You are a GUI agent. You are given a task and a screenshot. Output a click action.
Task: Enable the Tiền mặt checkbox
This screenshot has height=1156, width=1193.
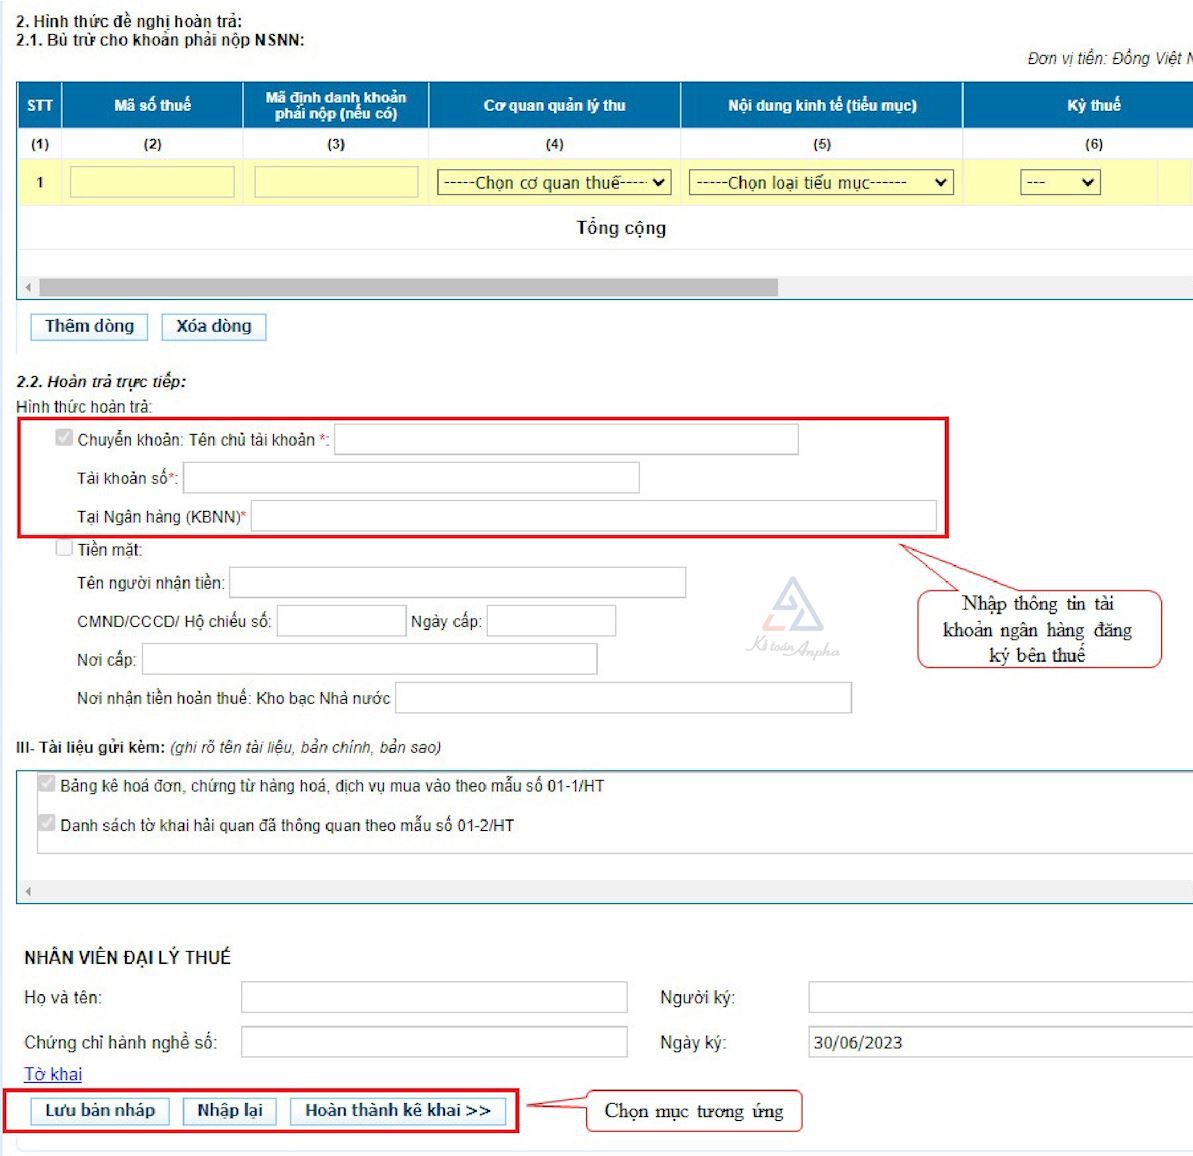[x=65, y=548]
